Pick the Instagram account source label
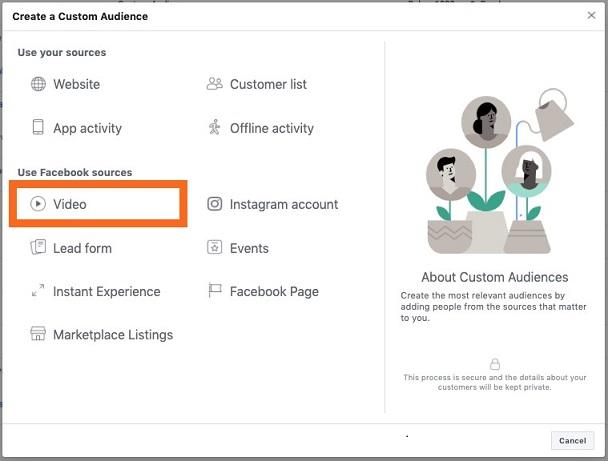The image size is (608, 461). [284, 204]
